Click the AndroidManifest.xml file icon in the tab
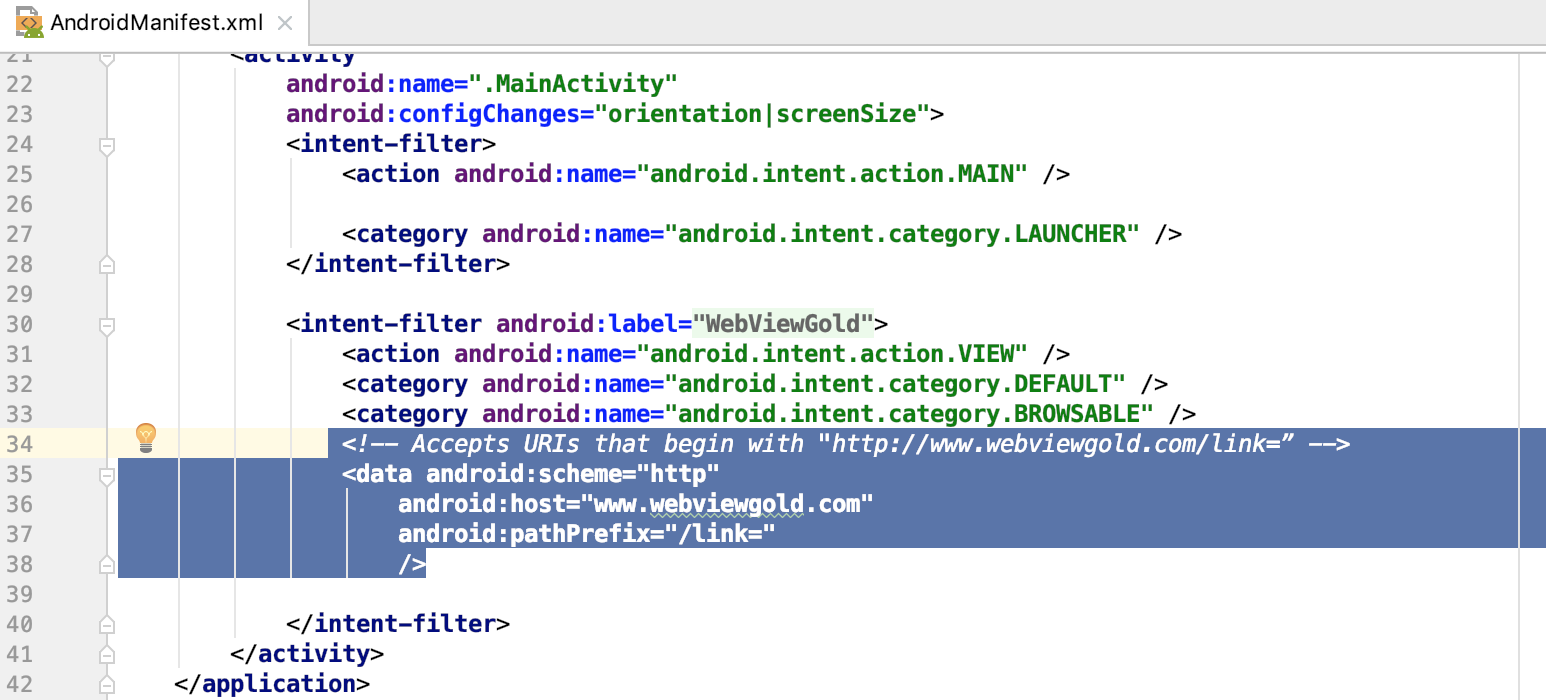The height and width of the screenshot is (700, 1546). (30, 22)
